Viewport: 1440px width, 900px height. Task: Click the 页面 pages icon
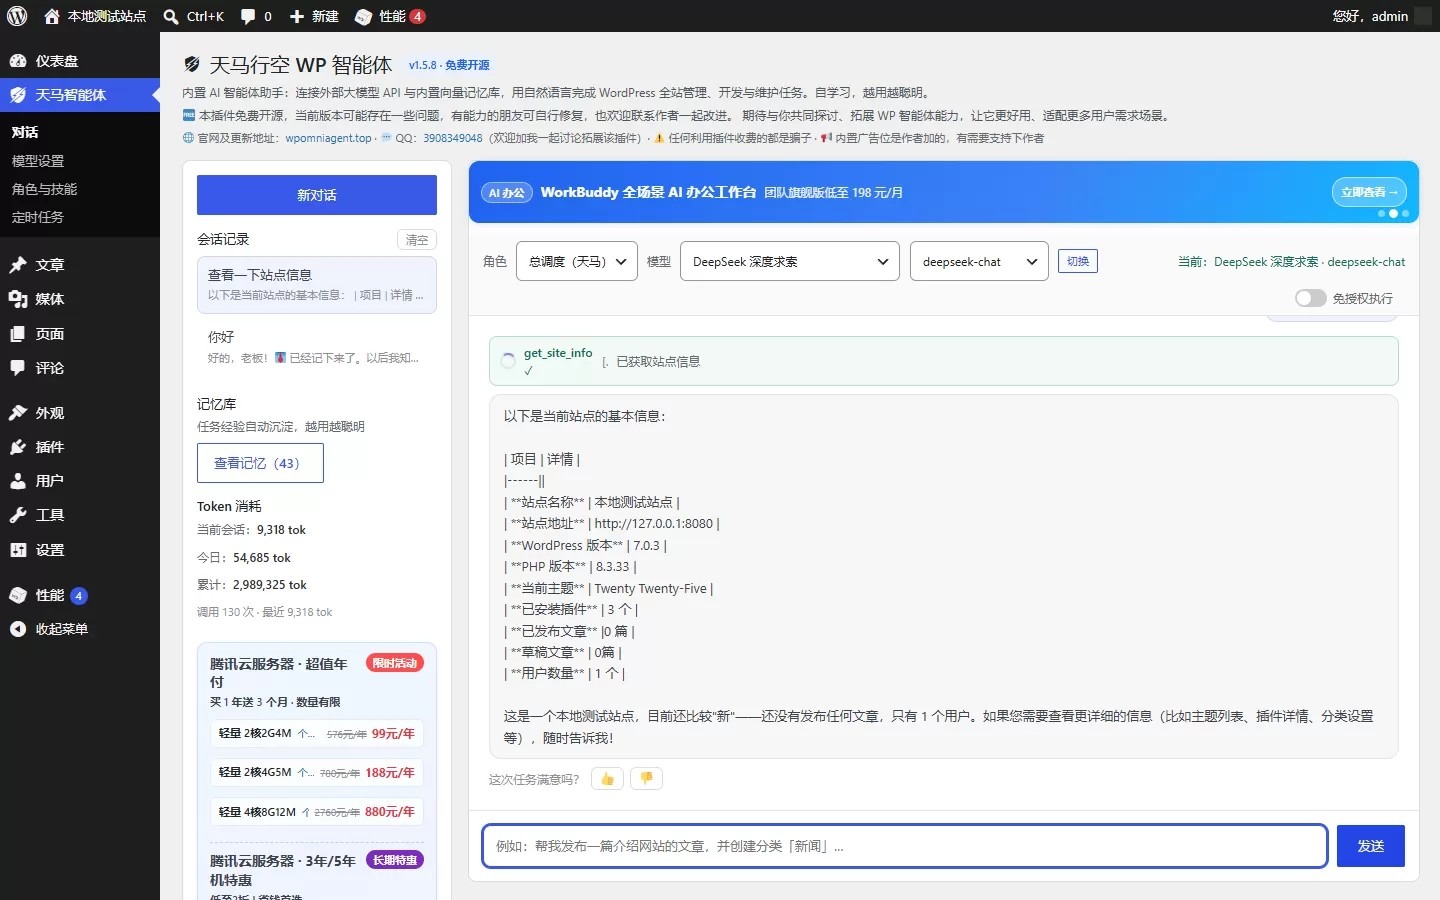point(18,334)
